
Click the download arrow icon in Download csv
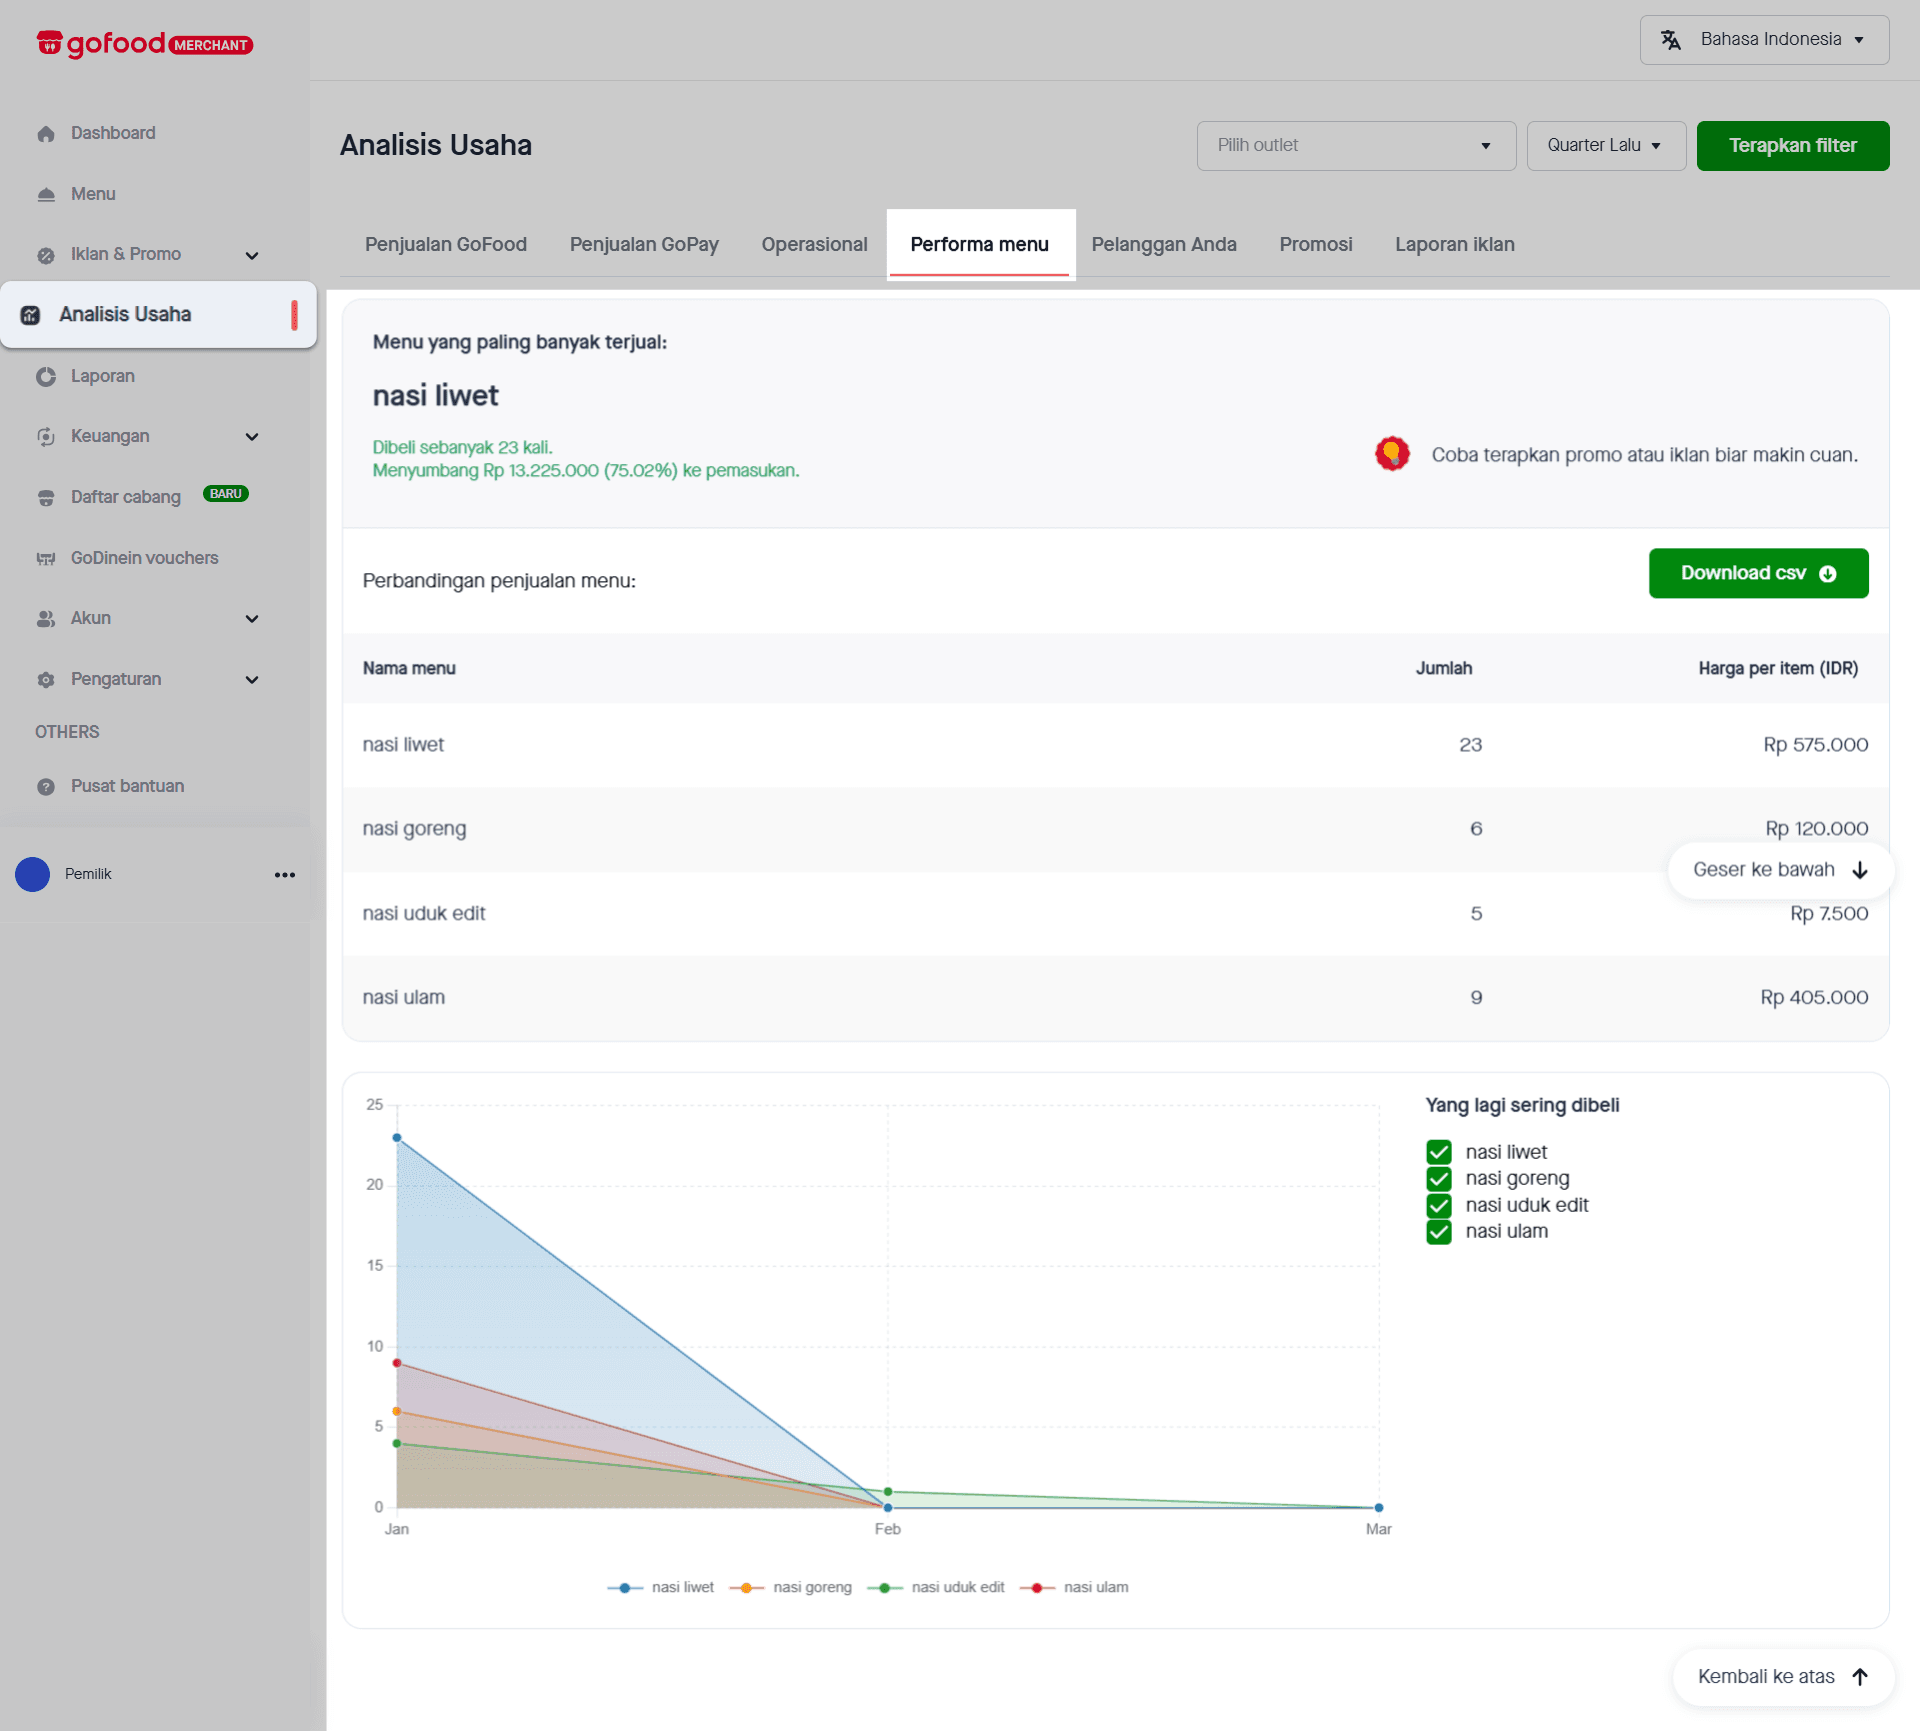[x=1828, y=574]
